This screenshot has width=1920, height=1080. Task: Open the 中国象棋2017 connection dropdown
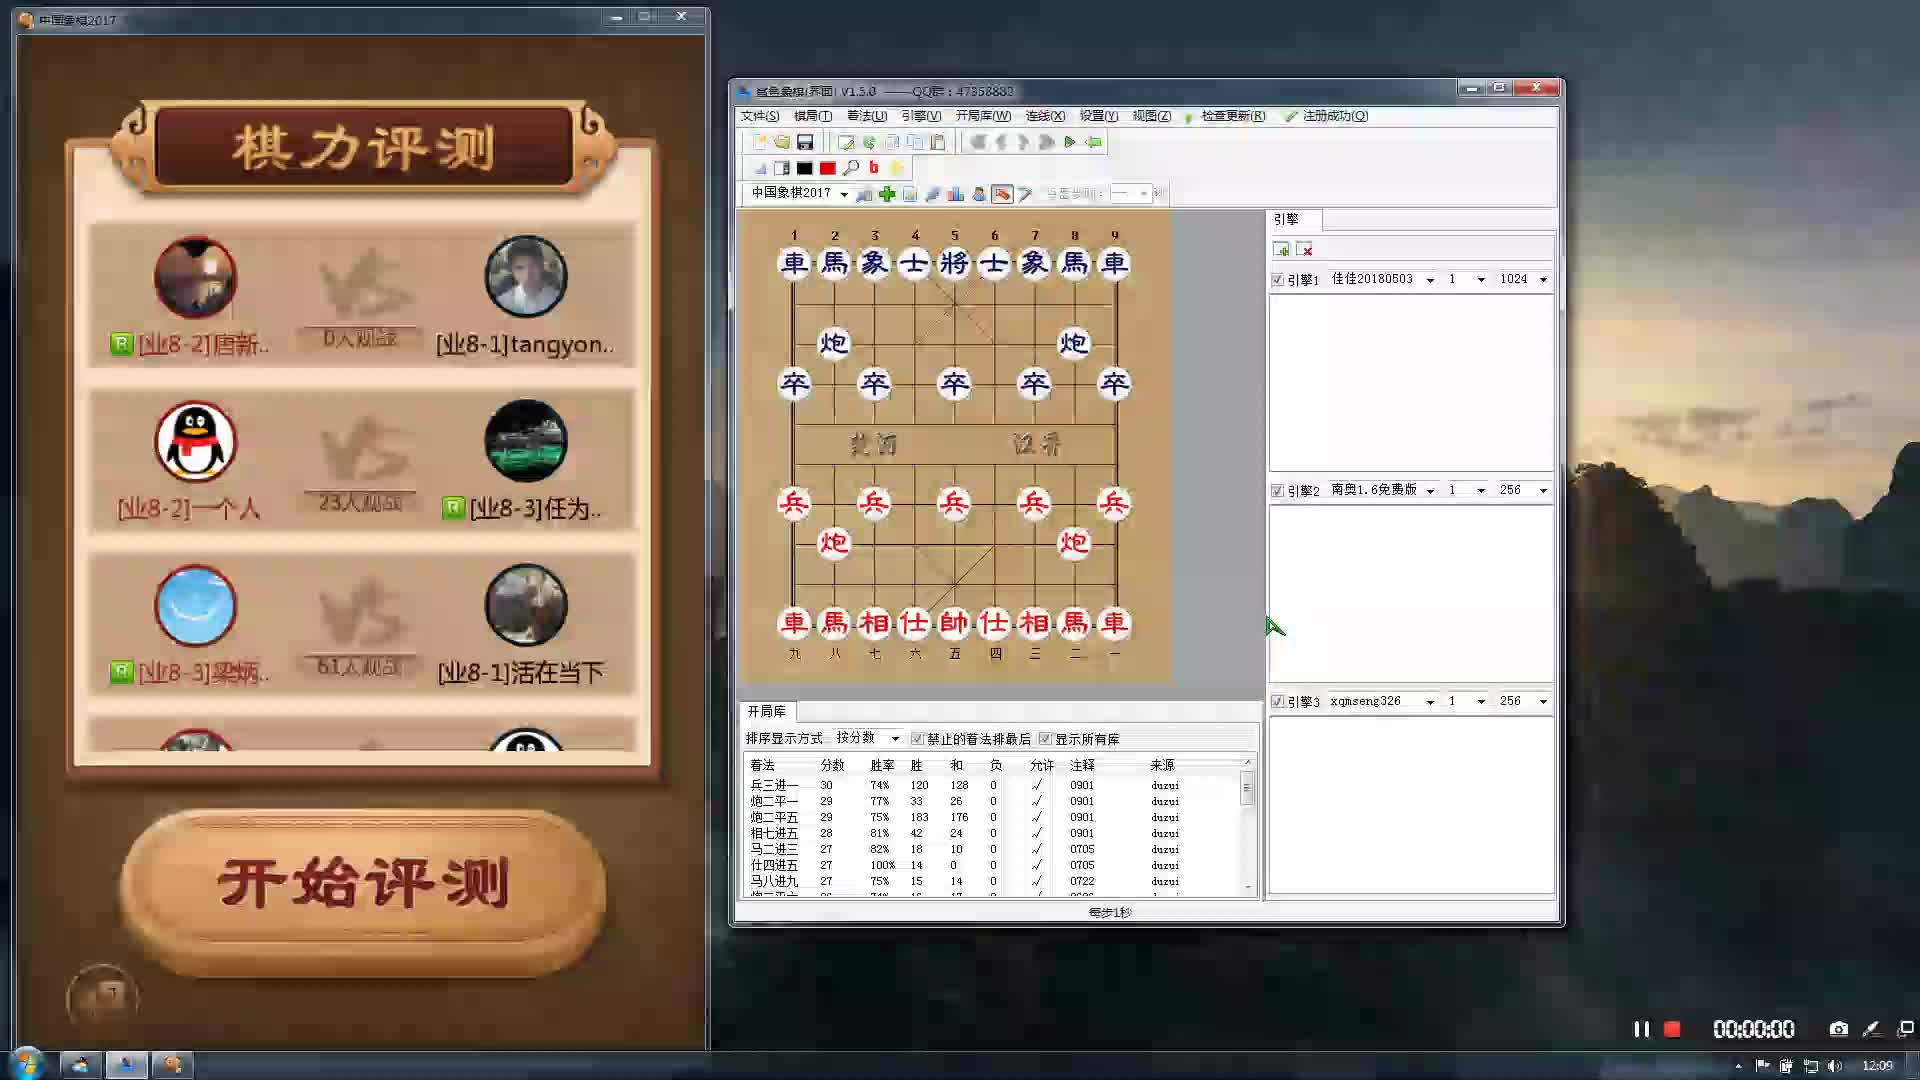coord(844,194)
